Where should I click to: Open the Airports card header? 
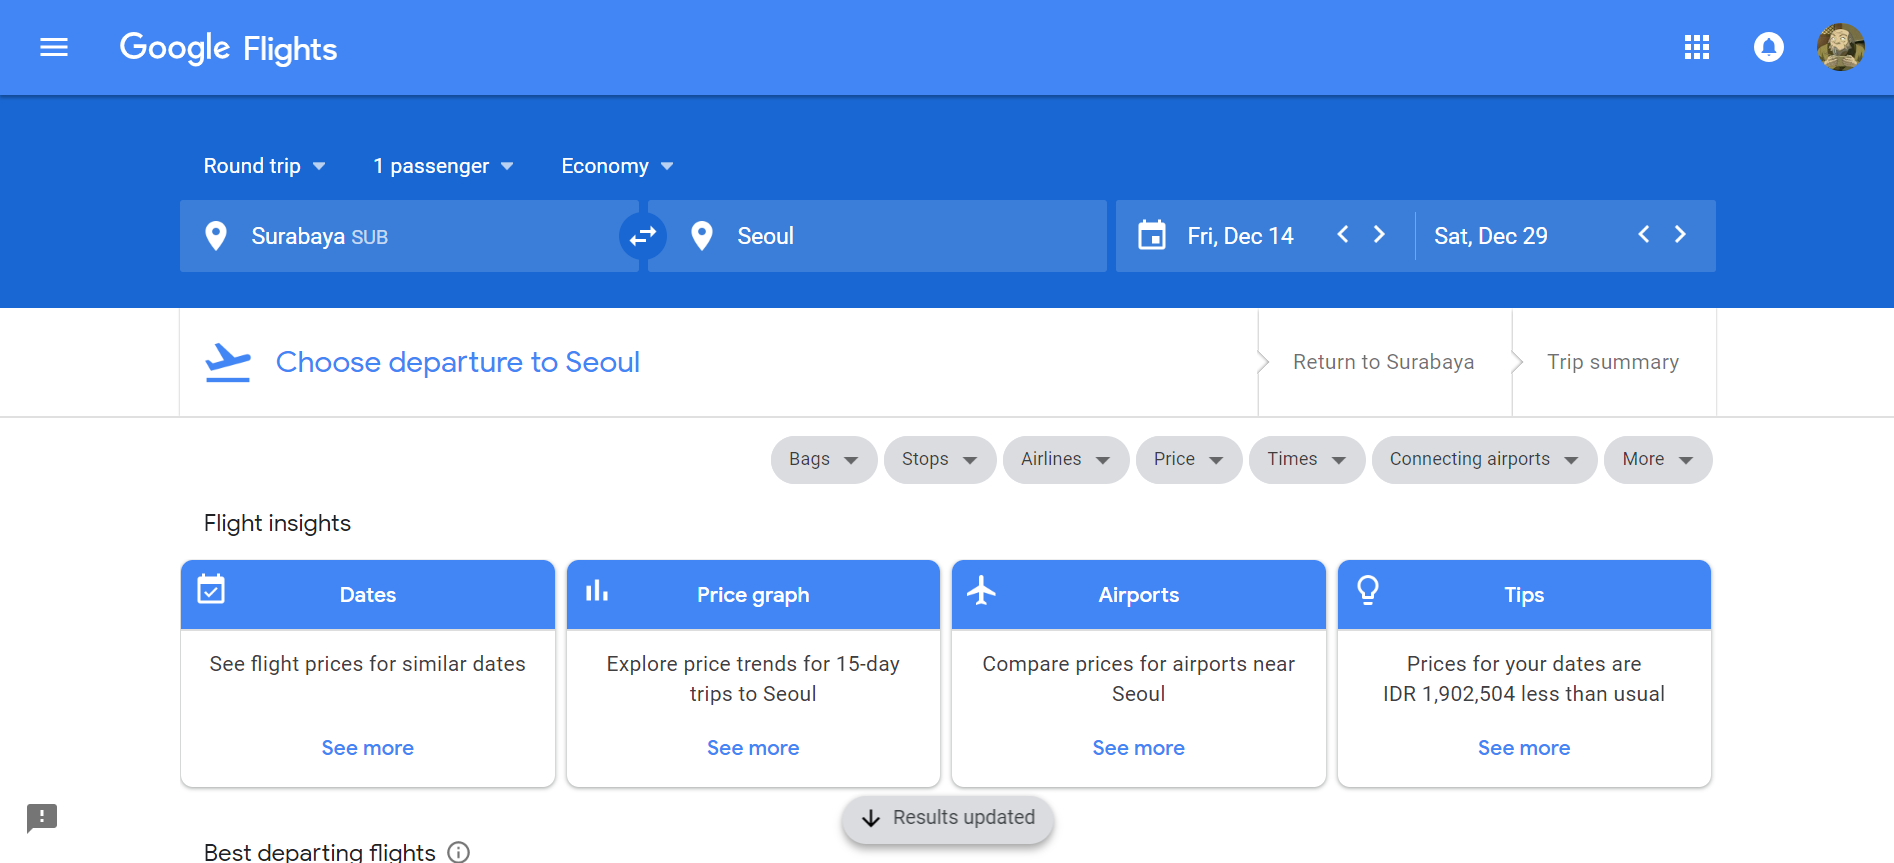tap(1139, 595)
